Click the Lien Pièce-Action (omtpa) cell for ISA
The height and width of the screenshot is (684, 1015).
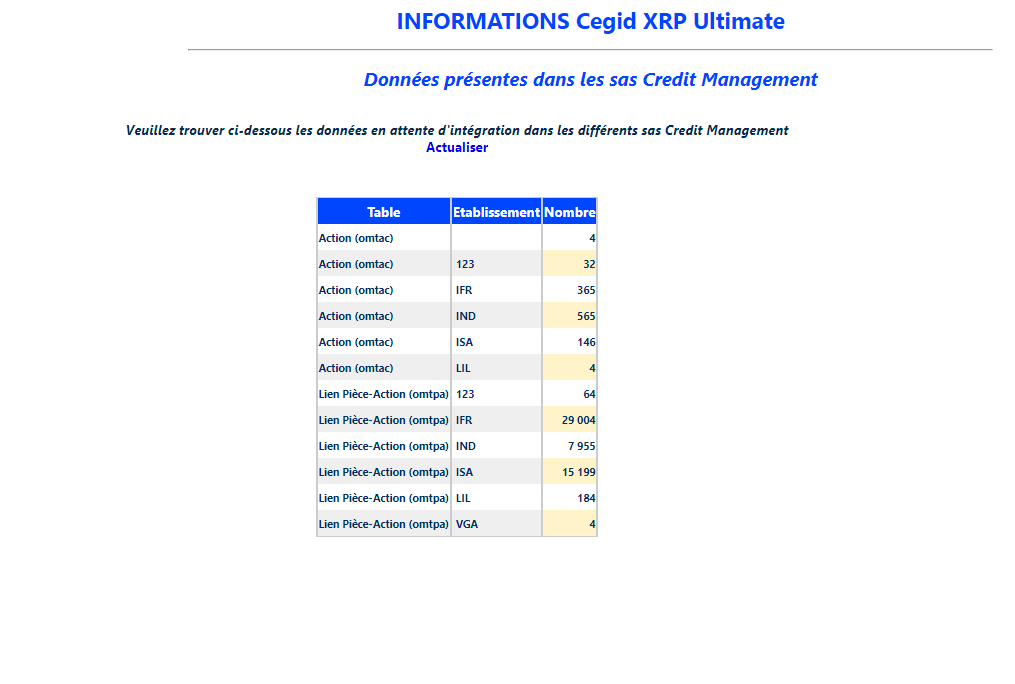[384, 472]
